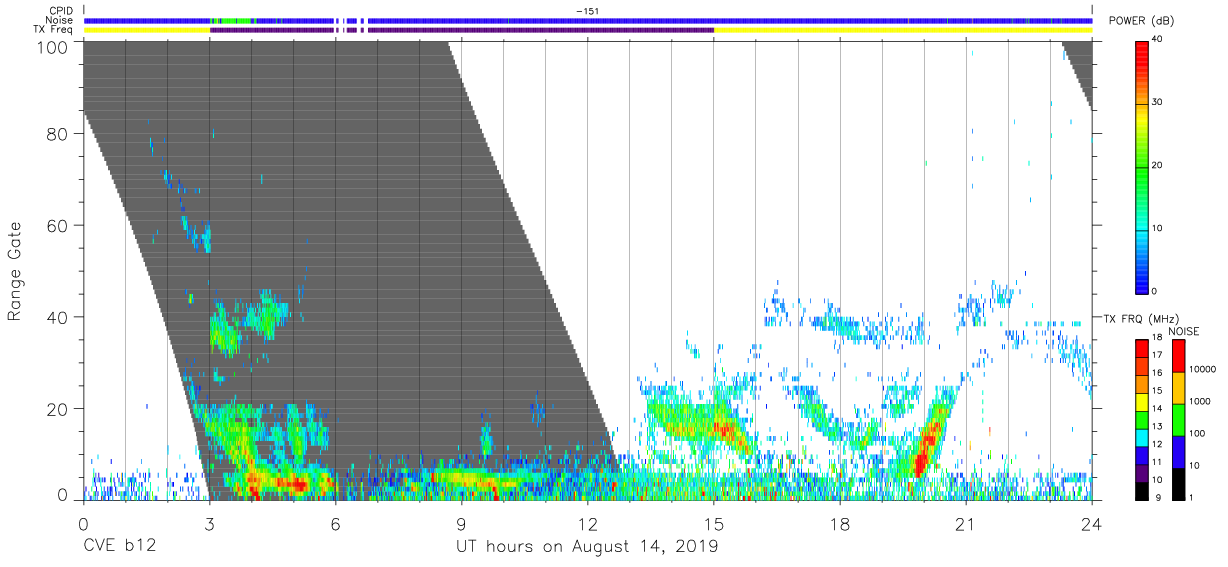Pick the red block in the NOISE legend
1228x567 pixels.
1177,355
